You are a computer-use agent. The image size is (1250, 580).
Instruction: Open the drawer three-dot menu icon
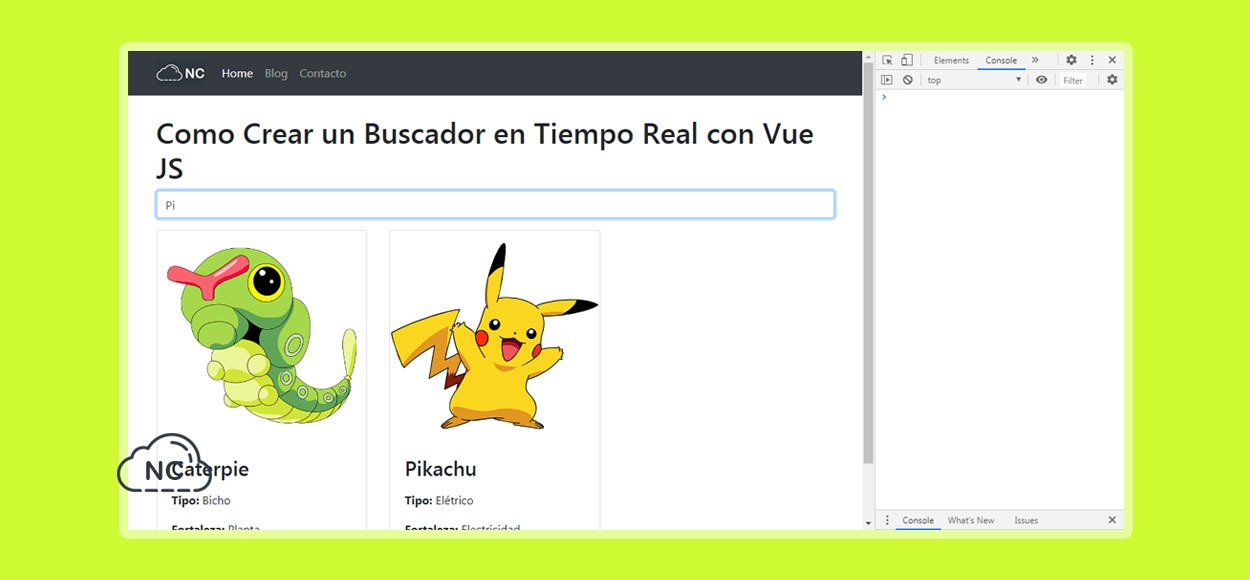point(887,520)
